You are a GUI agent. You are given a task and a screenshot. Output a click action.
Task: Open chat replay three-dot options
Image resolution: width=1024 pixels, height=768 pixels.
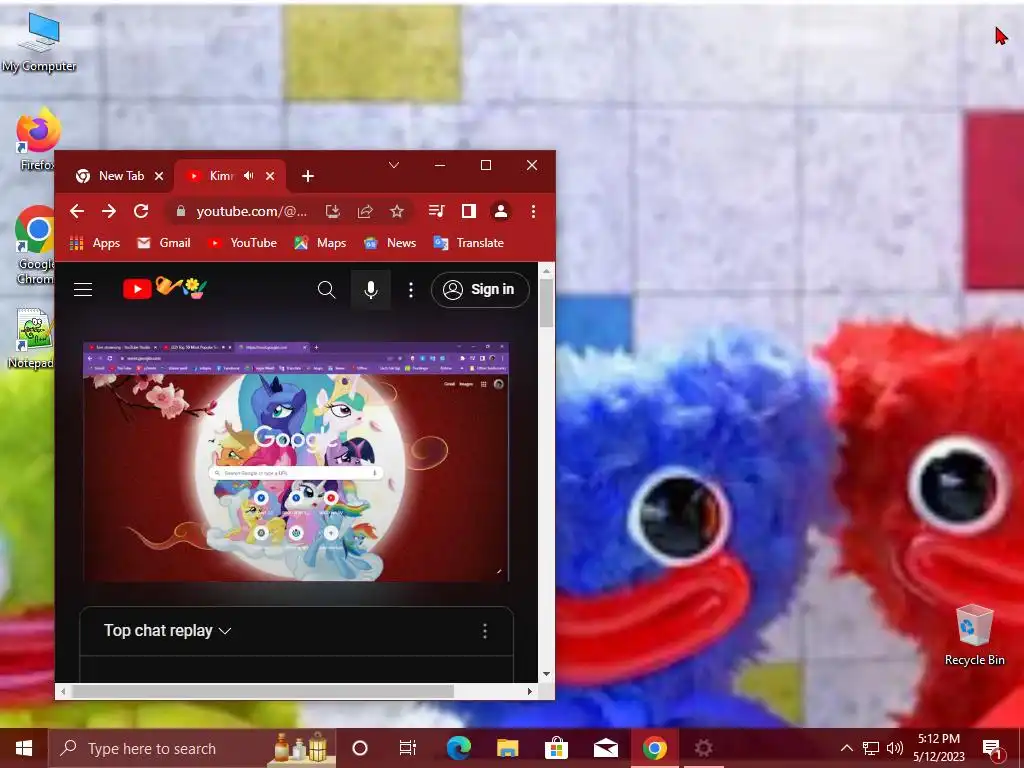[x=485, y=631]
